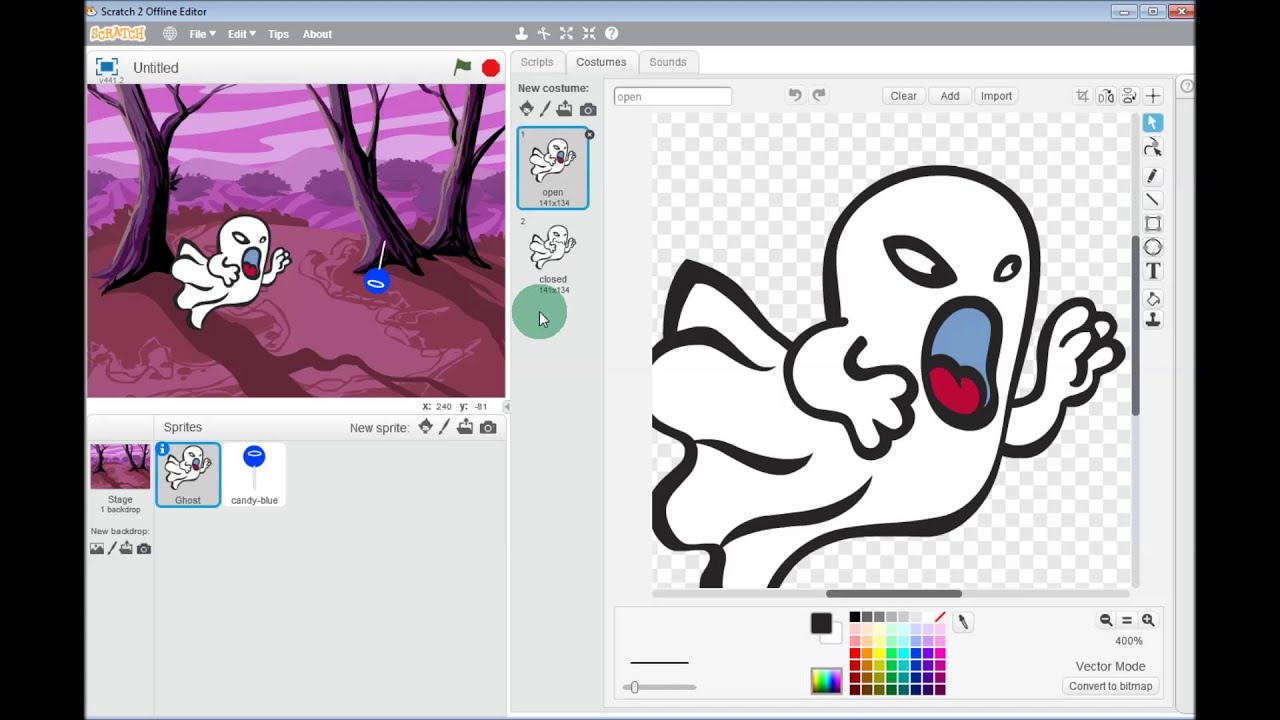The image size is (1280, 720).
Task: Choose the Reshape tool
Action: click(1152, 148)
